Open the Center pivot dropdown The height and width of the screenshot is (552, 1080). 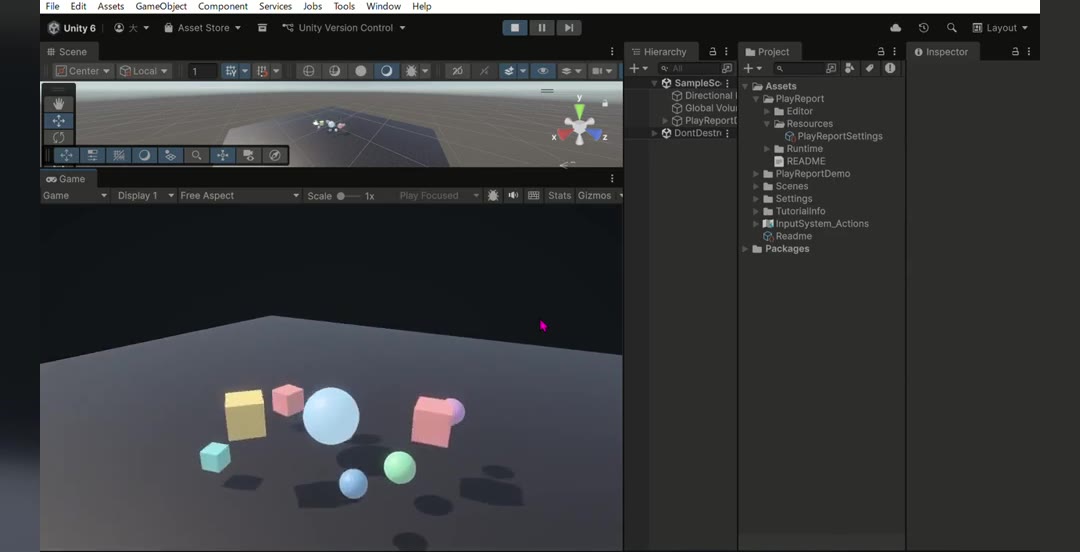point(83,71)
